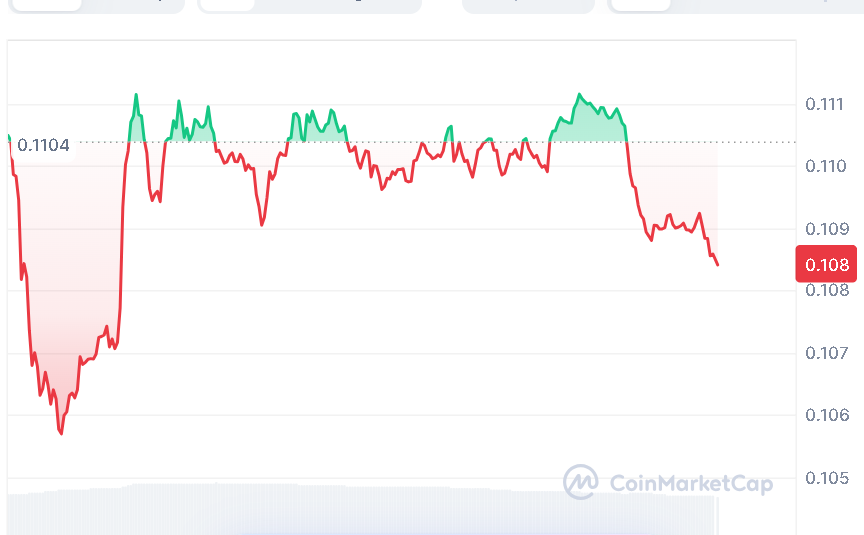
Task: Click the CoinMarketCap watermark text
Action: click(x=690, y=484)
